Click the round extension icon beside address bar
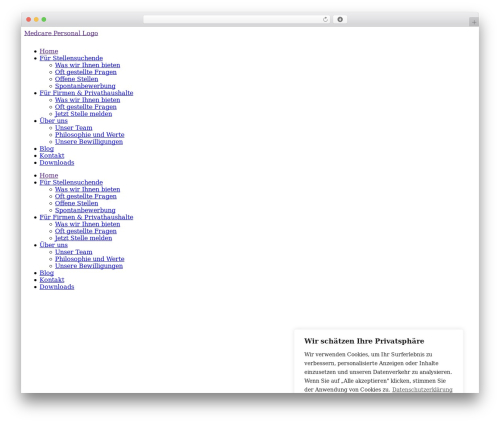500x423 pixels. pos(340,19)
